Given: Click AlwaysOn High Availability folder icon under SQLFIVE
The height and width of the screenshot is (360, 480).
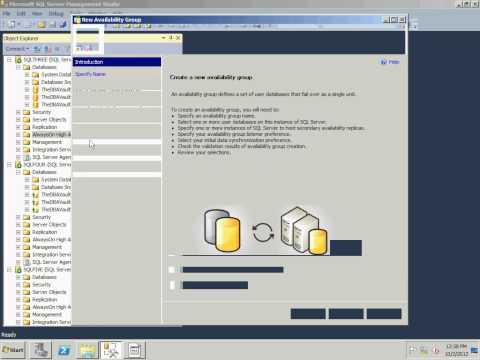Looking at the screenshot, I should (x=27, y=307).
